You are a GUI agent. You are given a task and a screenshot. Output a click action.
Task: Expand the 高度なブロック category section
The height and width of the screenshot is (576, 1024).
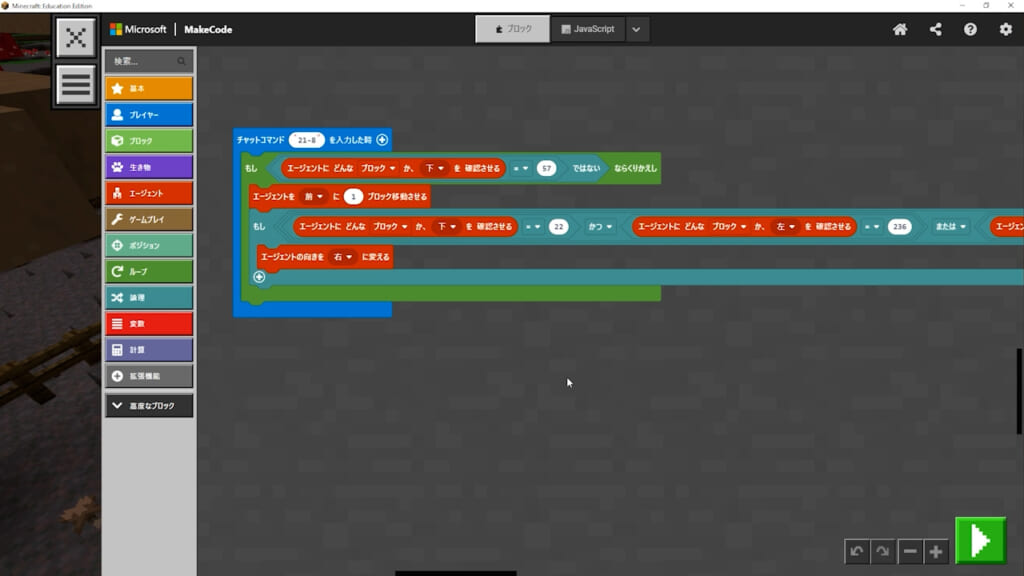click(149, 406)
